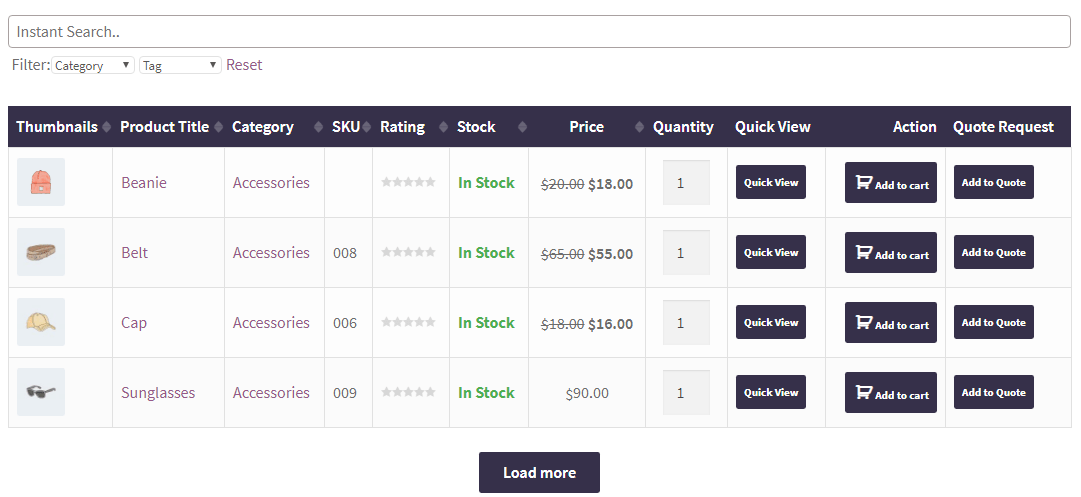1081x497 pixels.
Task: Click the Beanie product thumbnail
Action: (x=41, y=182)
